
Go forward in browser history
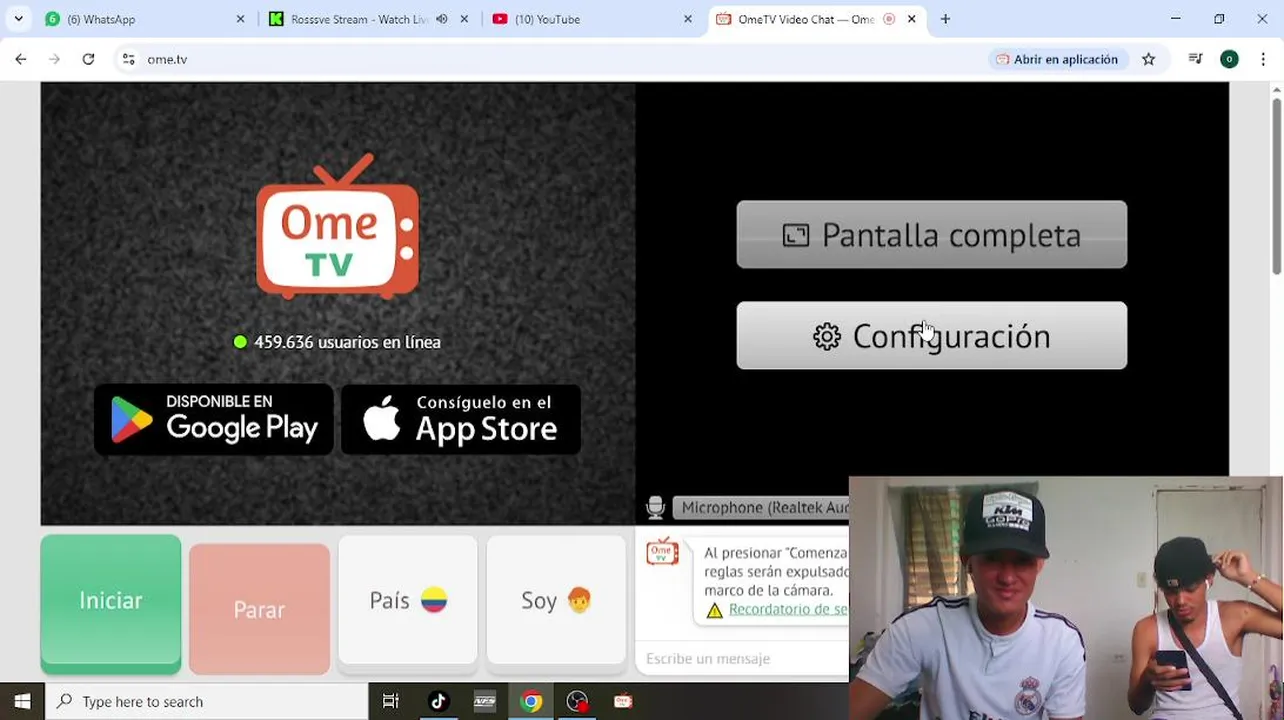(x=54, y=59)
